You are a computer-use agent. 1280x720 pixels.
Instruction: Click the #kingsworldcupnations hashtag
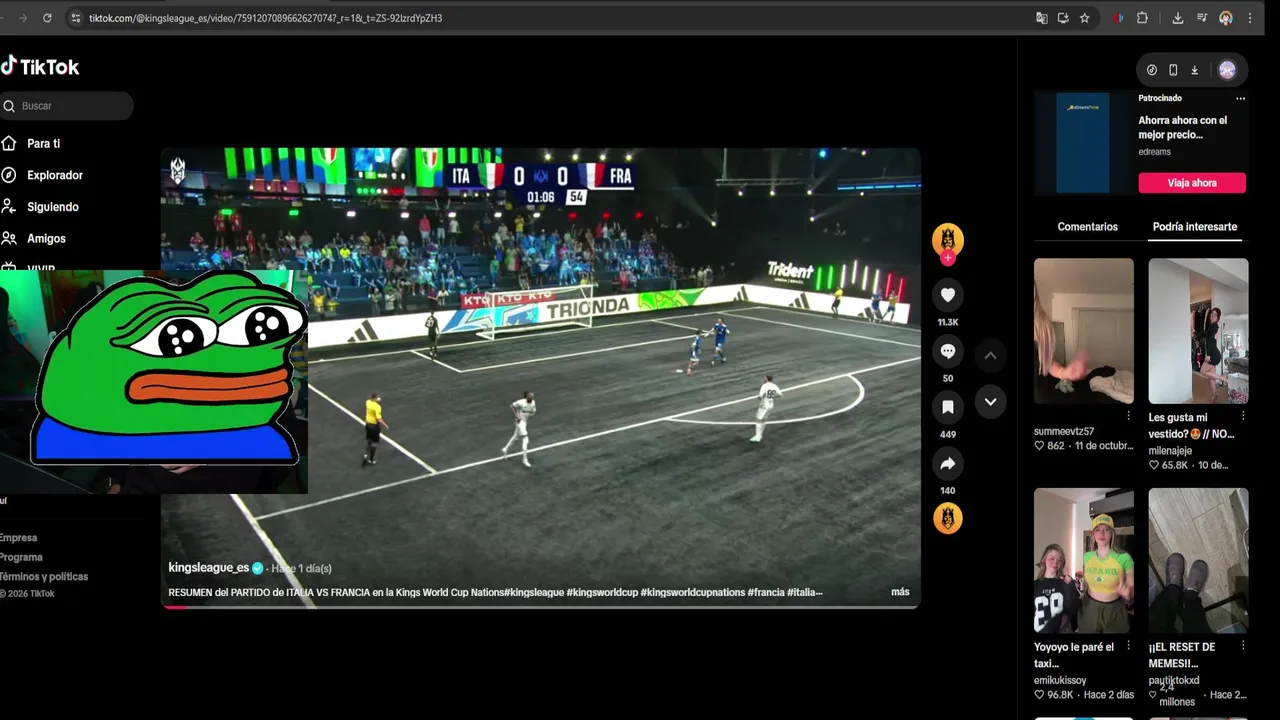tap(692, 592)
